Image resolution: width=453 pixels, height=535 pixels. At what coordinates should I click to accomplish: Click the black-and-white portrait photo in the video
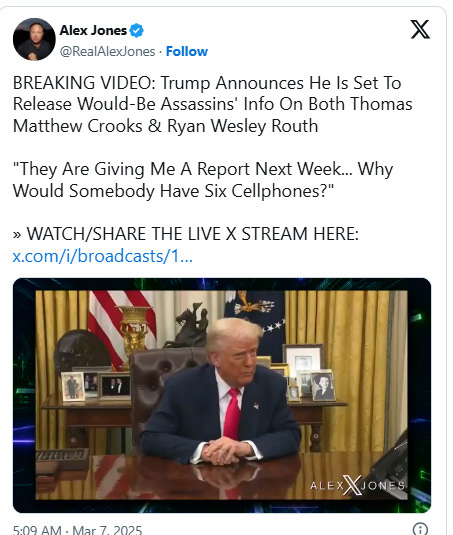click(323, 386)
